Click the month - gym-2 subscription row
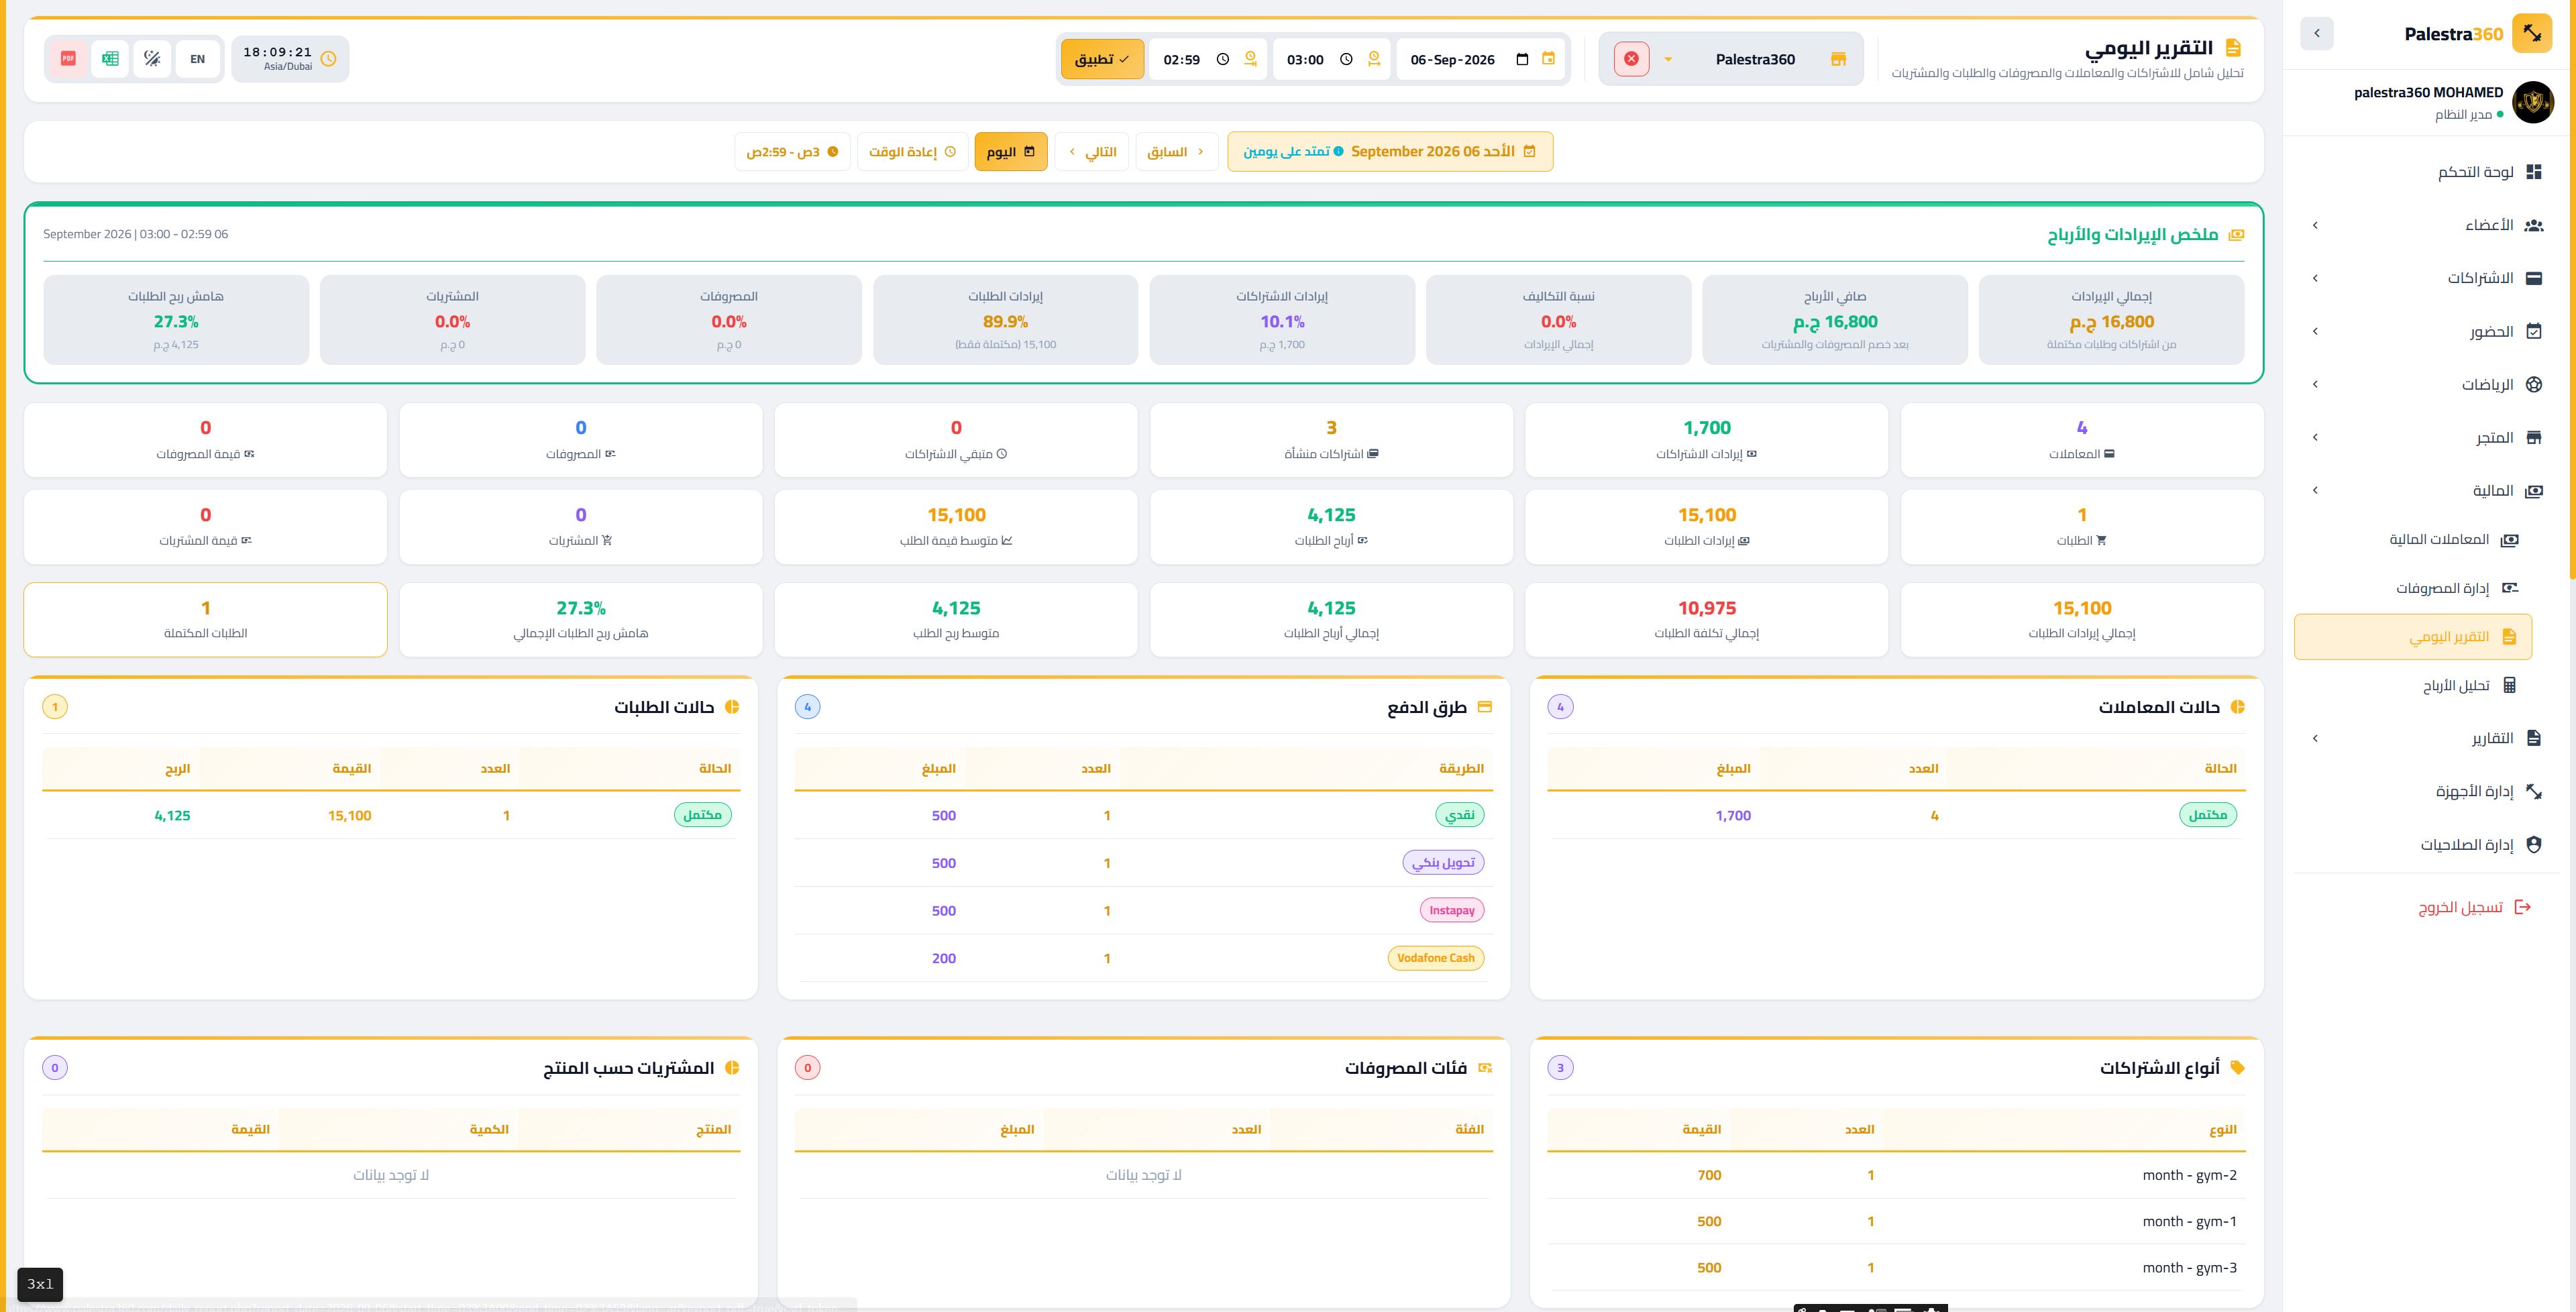This screenshot has height=1312, width=2576. [1896, 1175]
